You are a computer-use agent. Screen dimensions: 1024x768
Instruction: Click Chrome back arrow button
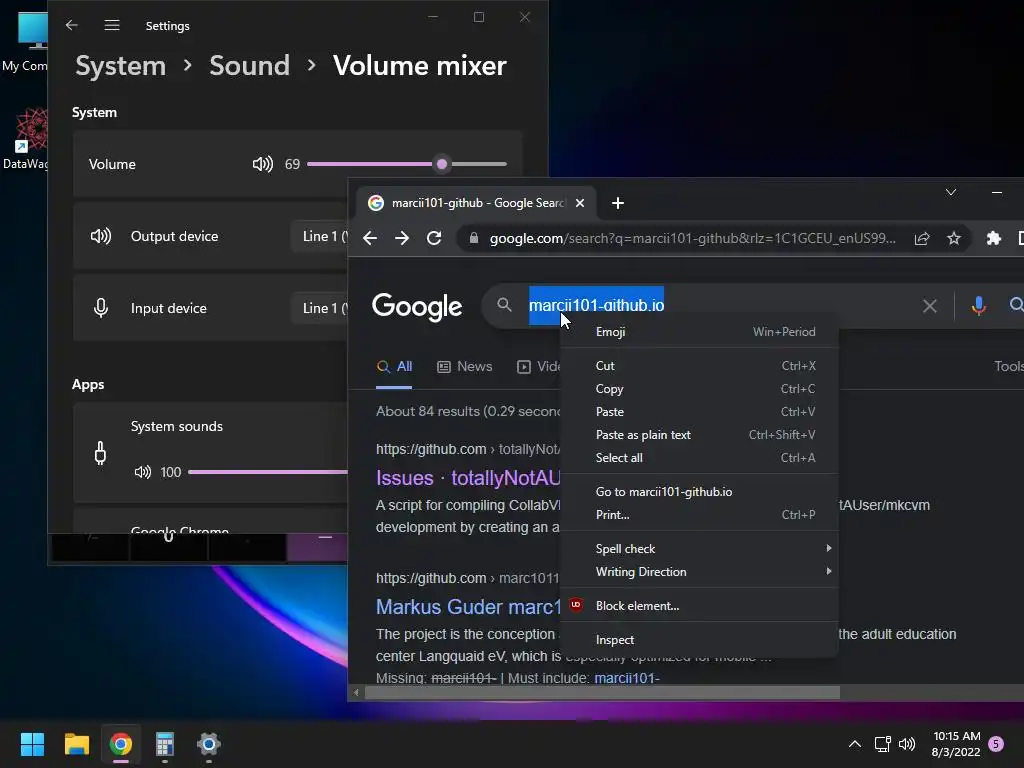tap(370, 238)
